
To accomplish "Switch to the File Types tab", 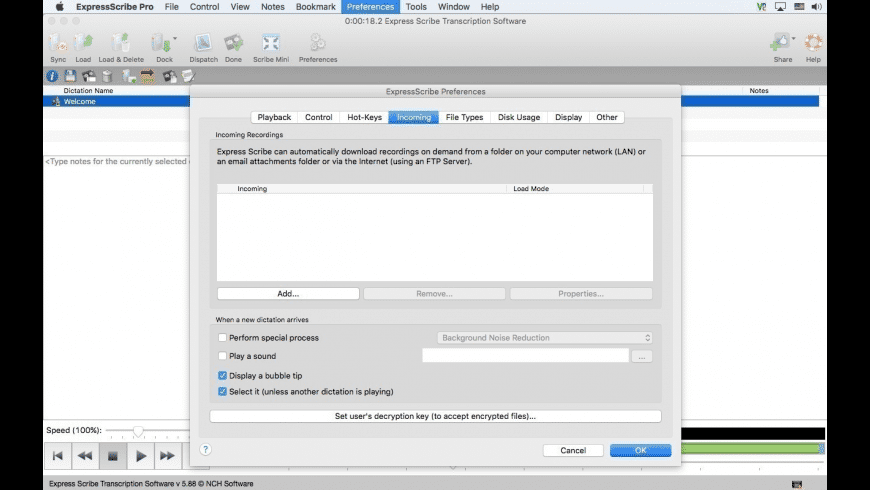I will point(464,117).
